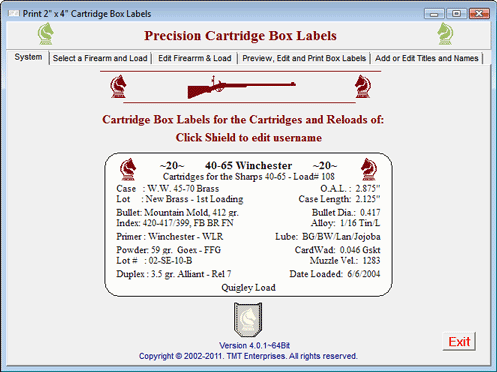The height and width of the screenshot is (372, 497).
Task: Switch to Select a Firearm and Load tab
Action: (100, 58)
